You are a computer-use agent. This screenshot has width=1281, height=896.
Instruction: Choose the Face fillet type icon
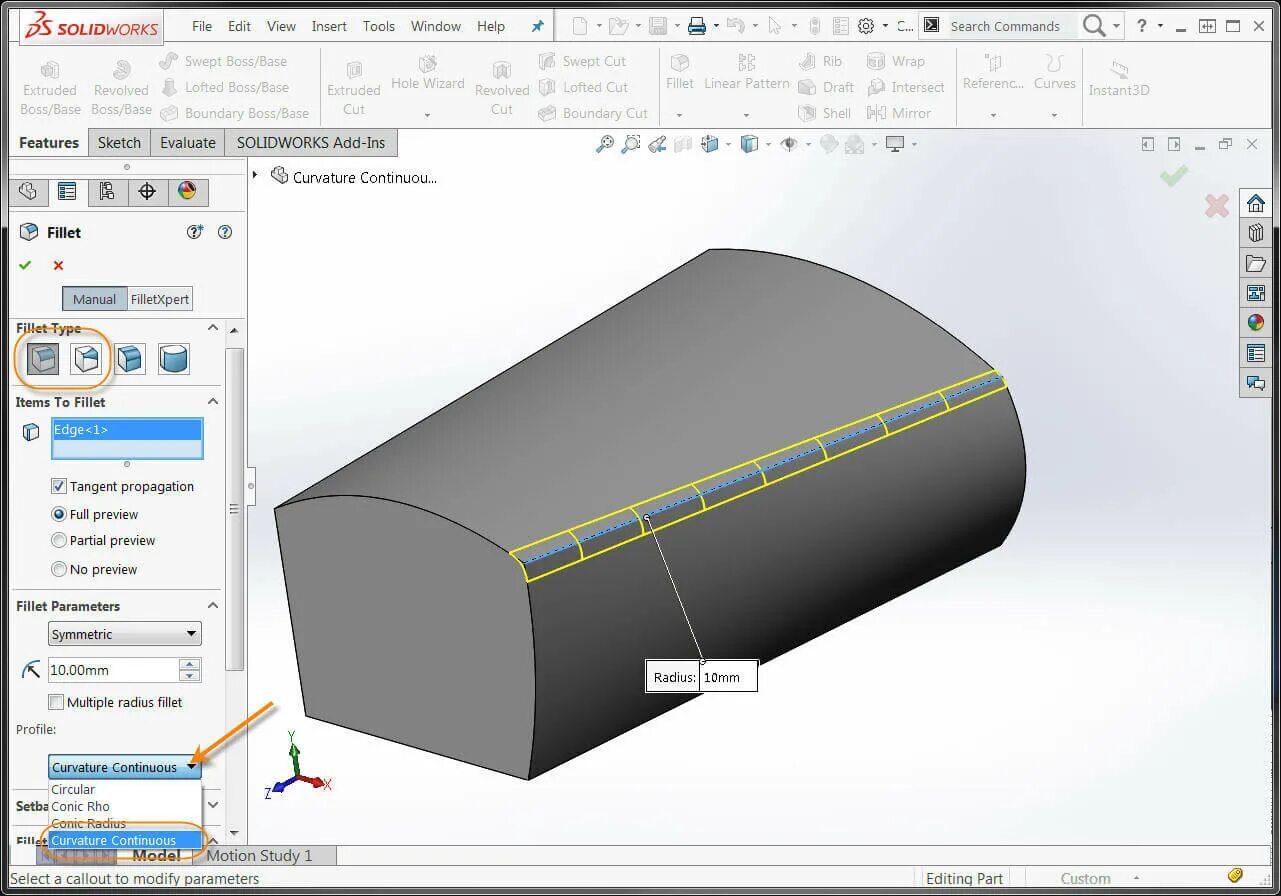click(131, 359)
